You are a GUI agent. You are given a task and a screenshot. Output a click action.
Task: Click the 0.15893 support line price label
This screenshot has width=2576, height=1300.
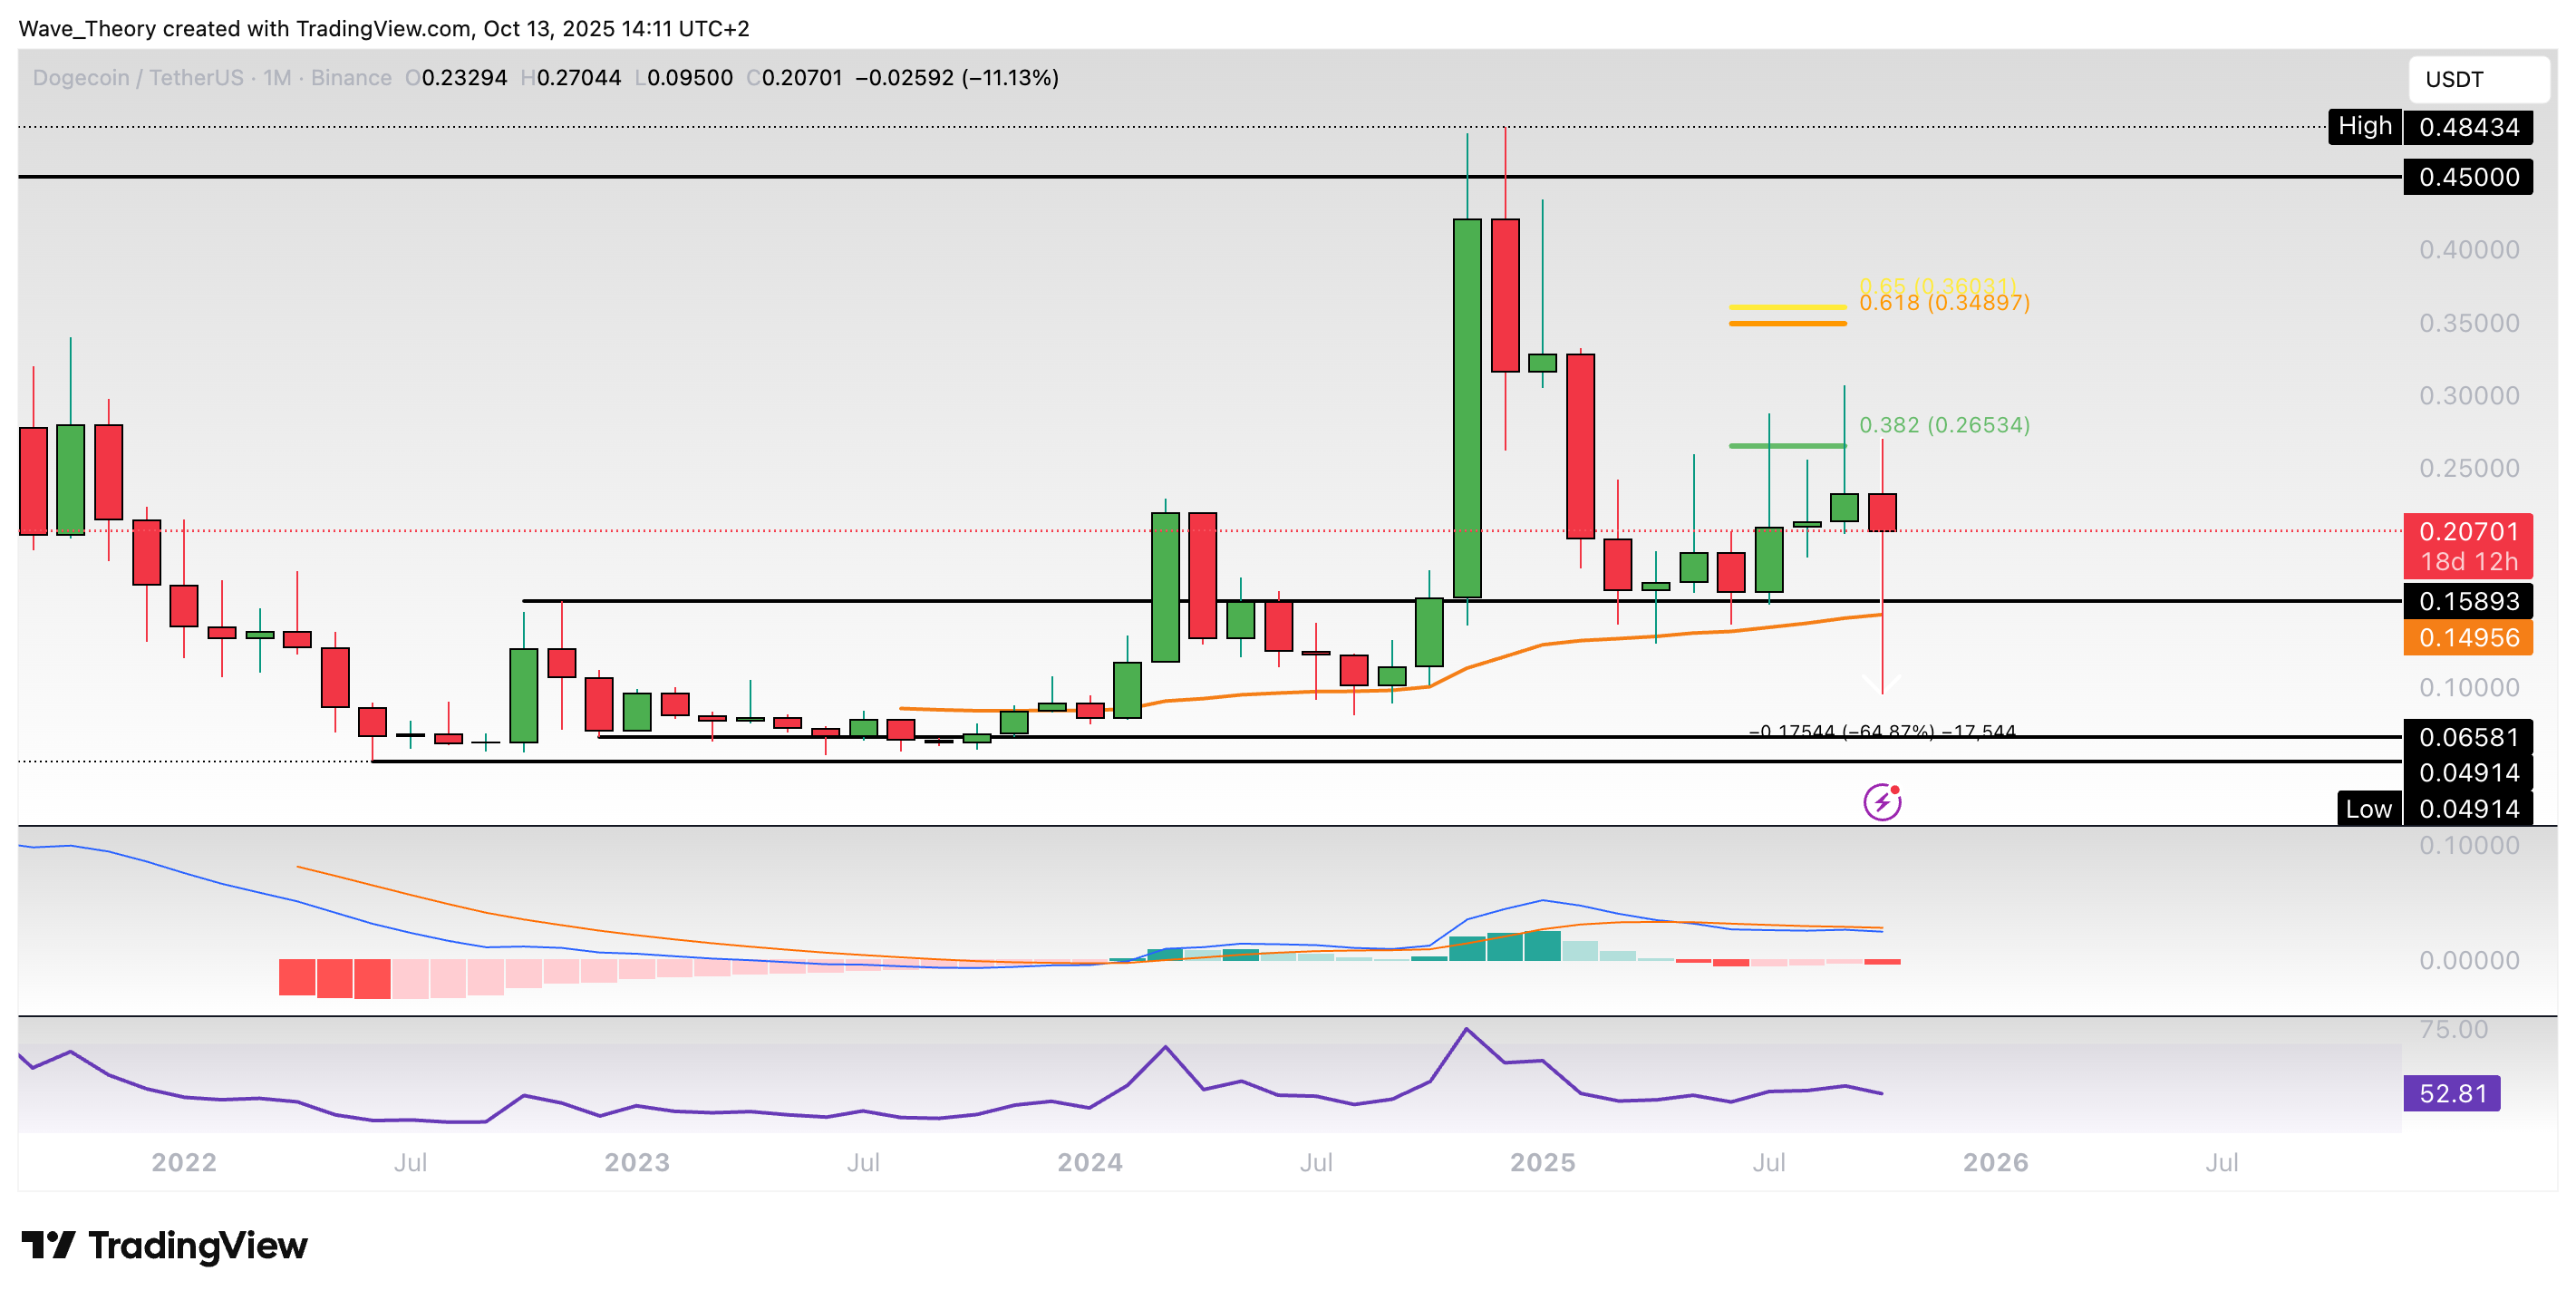click(2467, 601)
